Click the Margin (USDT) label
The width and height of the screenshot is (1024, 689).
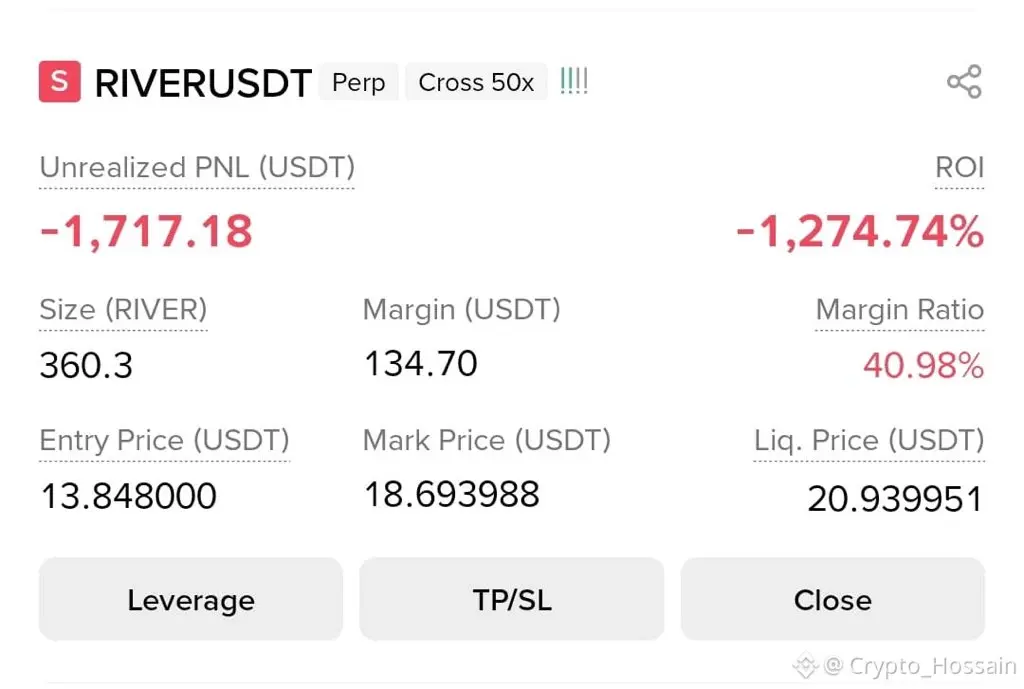tap(461, 310)
